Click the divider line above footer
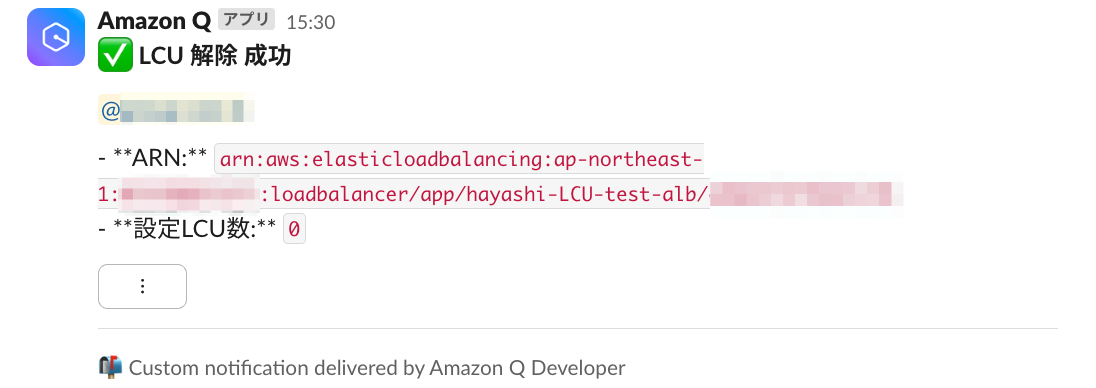Image resolution: width=1096 pixels, height=388 pixels. point(577,328)
